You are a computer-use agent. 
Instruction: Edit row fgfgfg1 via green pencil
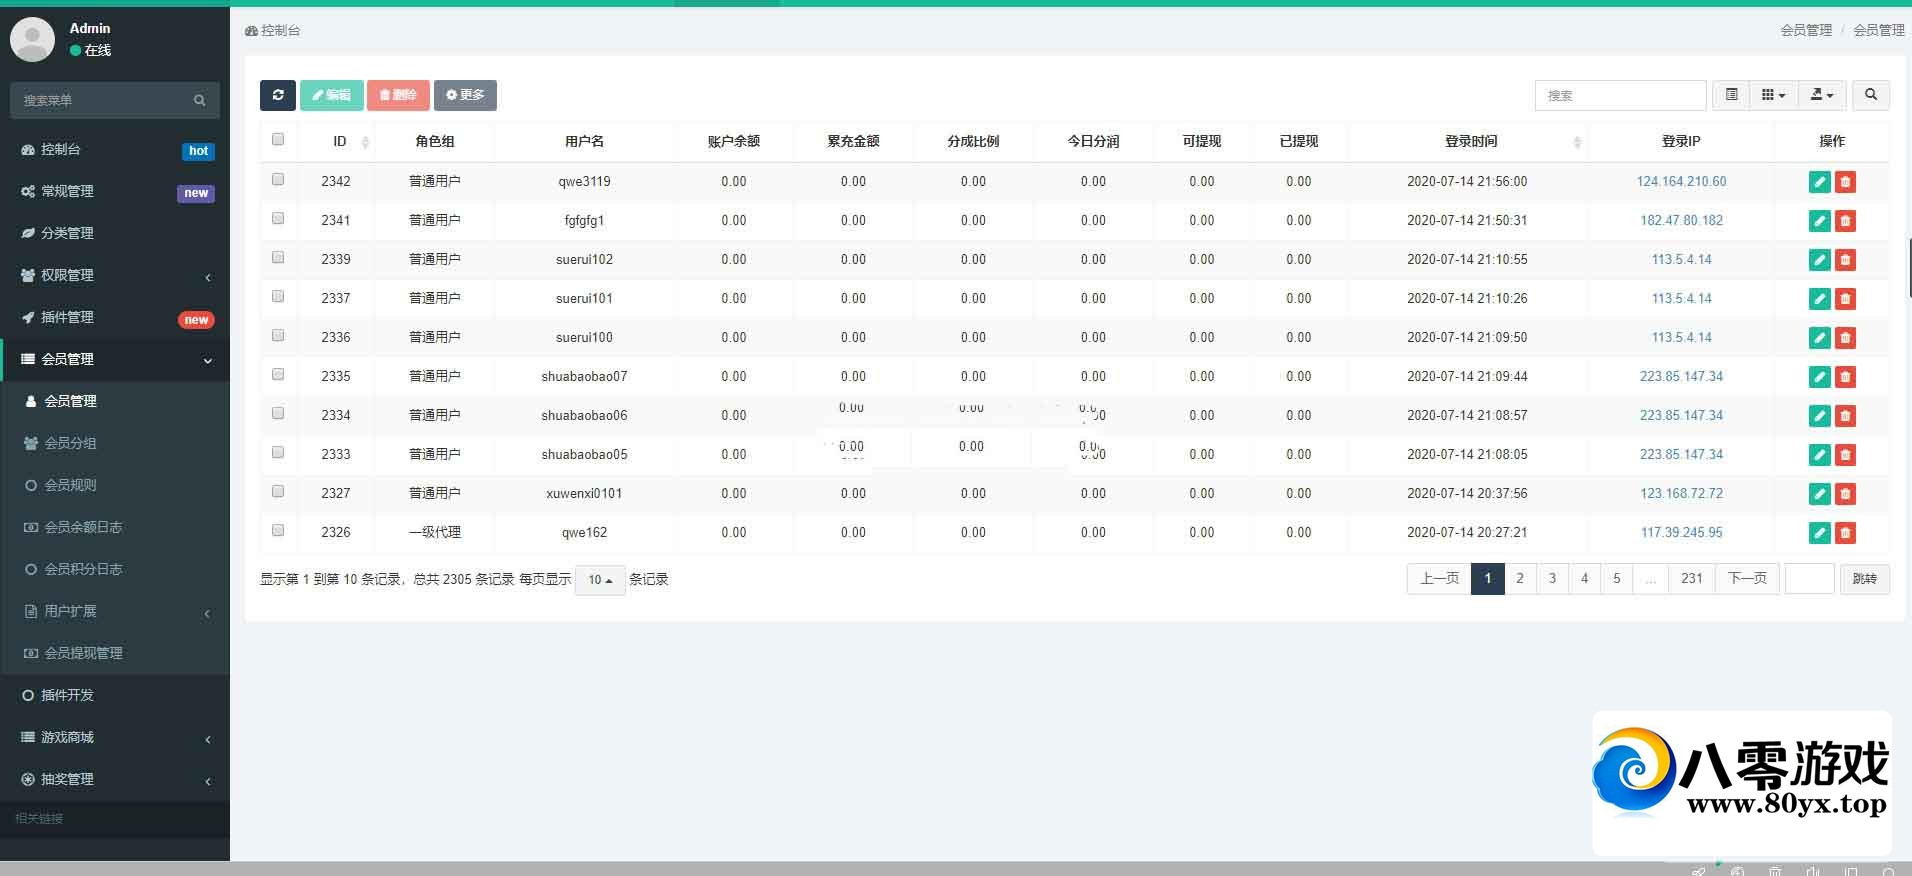(x=1819, y=221)
